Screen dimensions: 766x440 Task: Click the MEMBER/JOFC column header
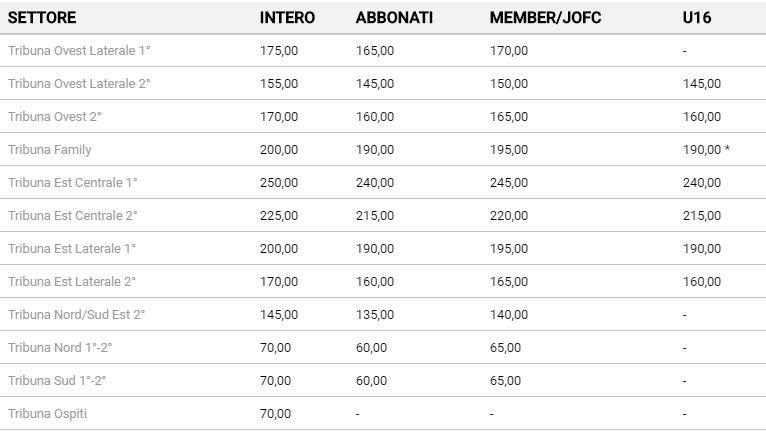click(545, 18)
